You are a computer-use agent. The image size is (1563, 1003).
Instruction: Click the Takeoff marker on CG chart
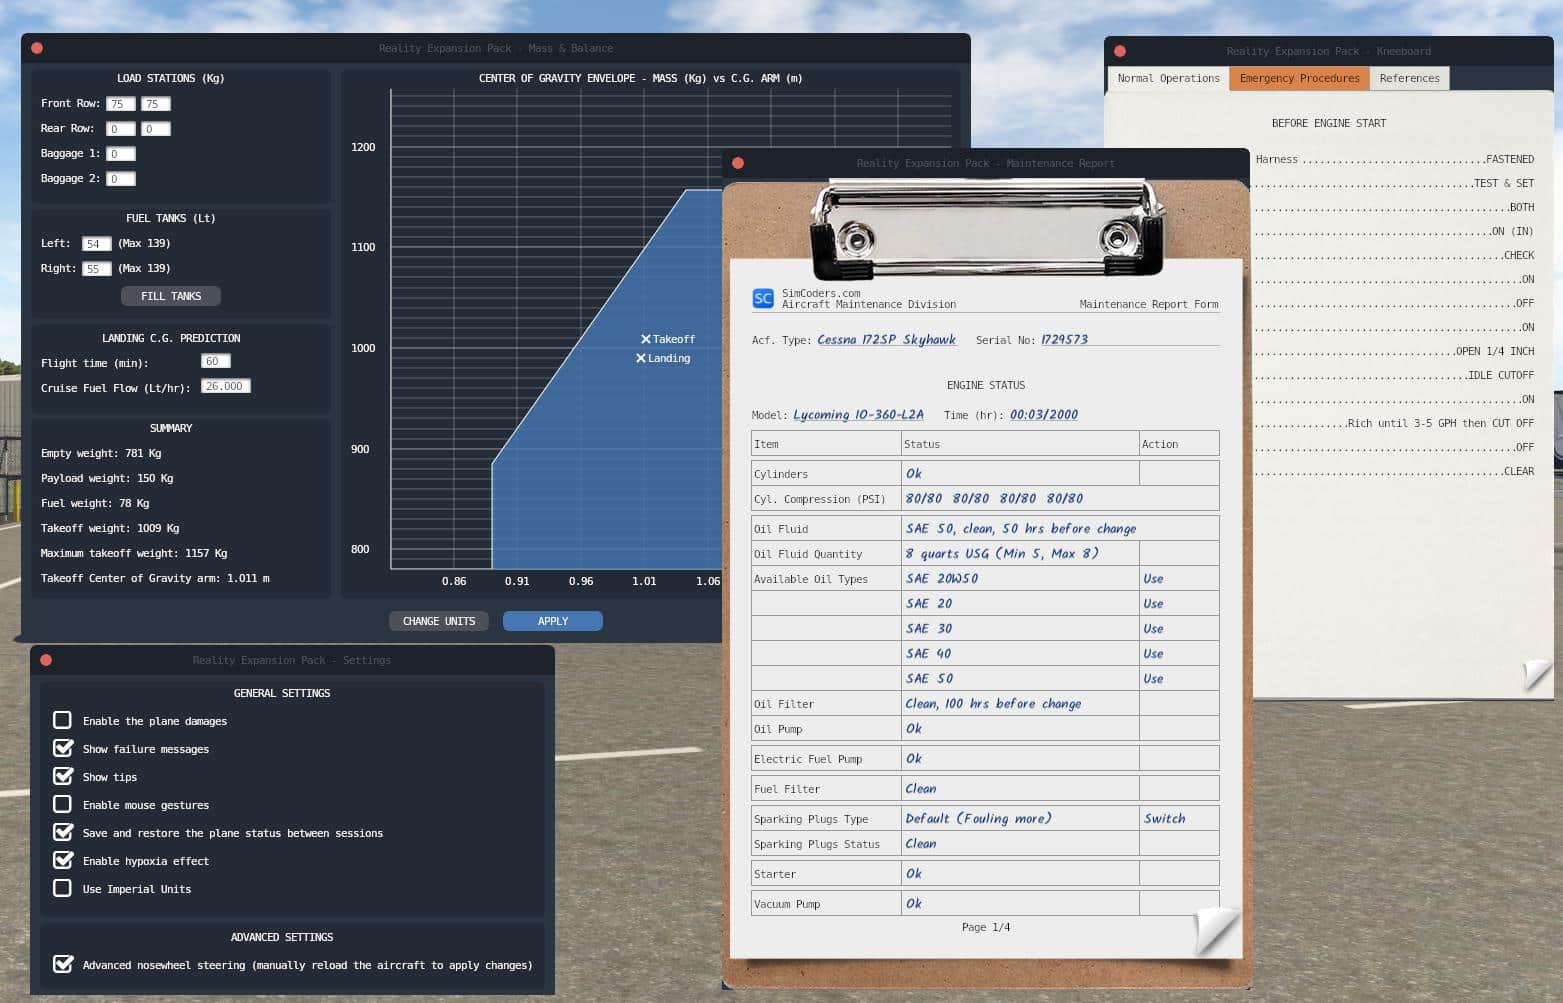point(646,339)
